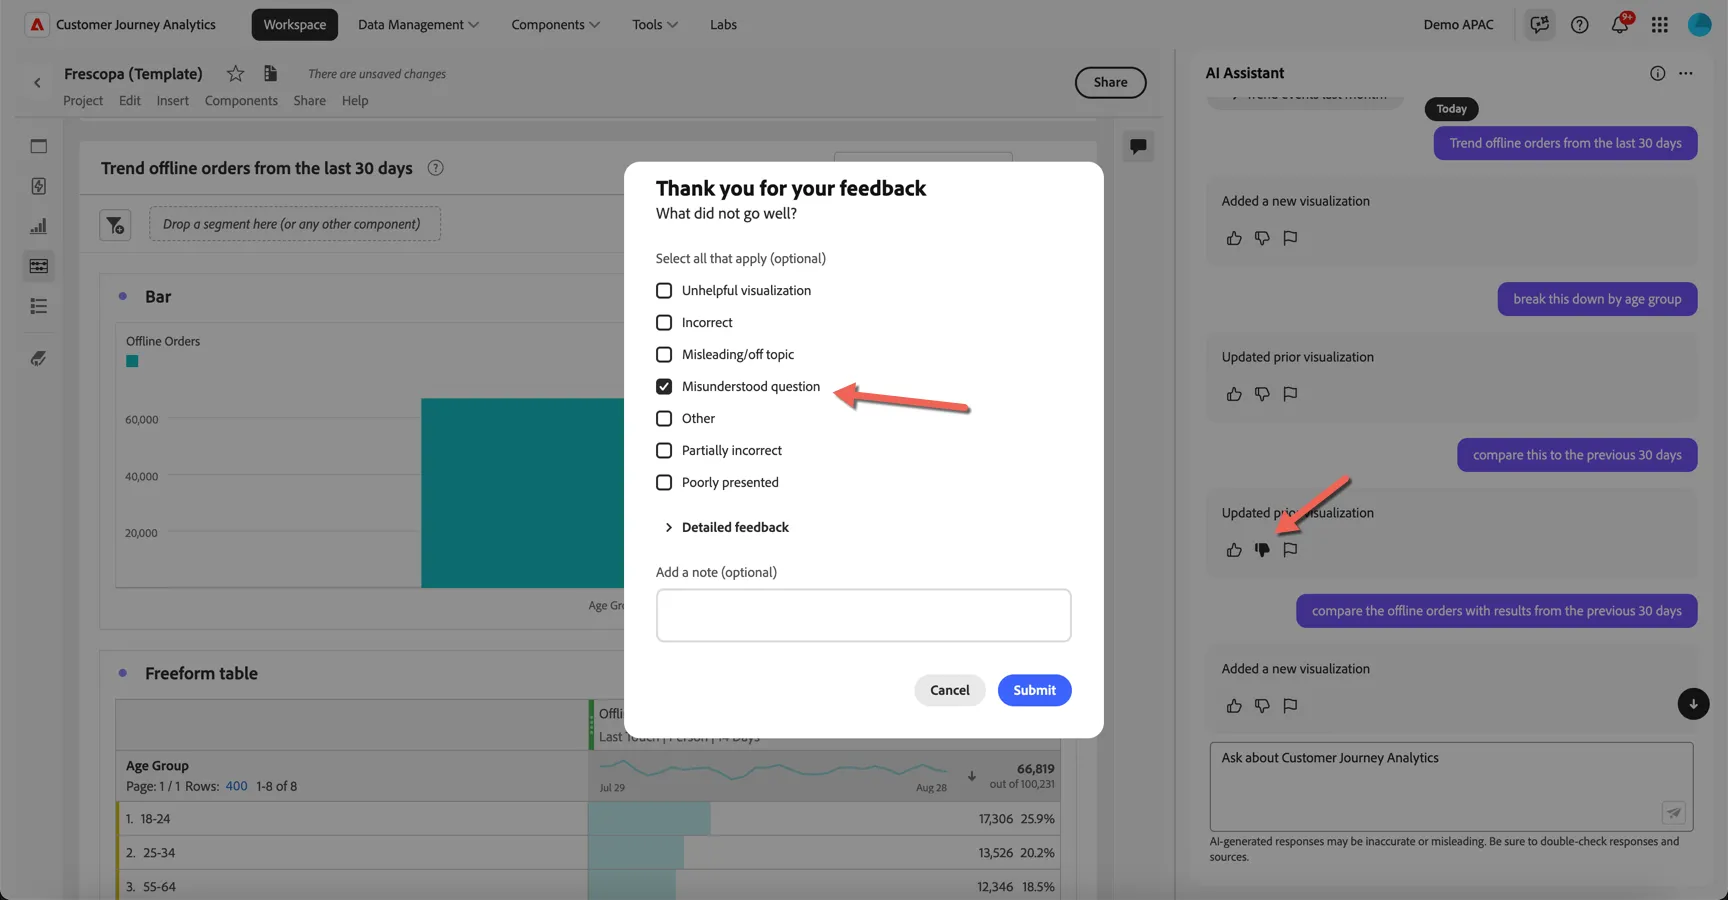
Task: Check the Other checkbox
Action: click(664, 418)
